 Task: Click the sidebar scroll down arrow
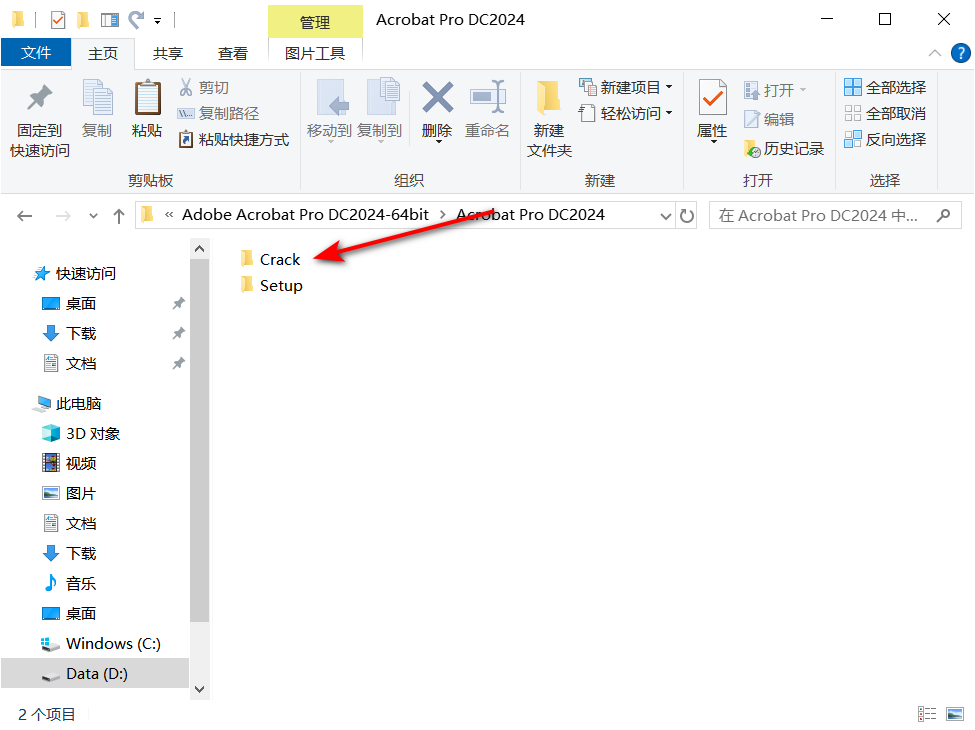[x=200, y=690]
